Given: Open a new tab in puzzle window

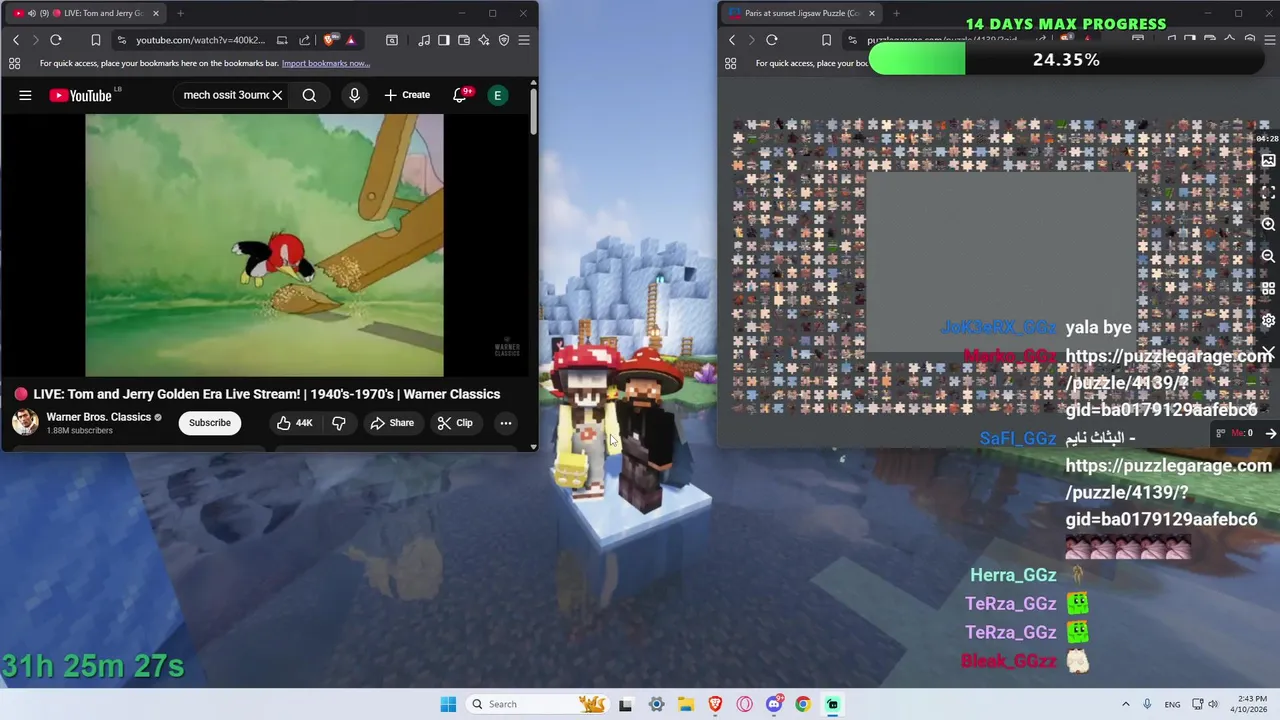Looking at the screenshot, I should click(896, 13).
